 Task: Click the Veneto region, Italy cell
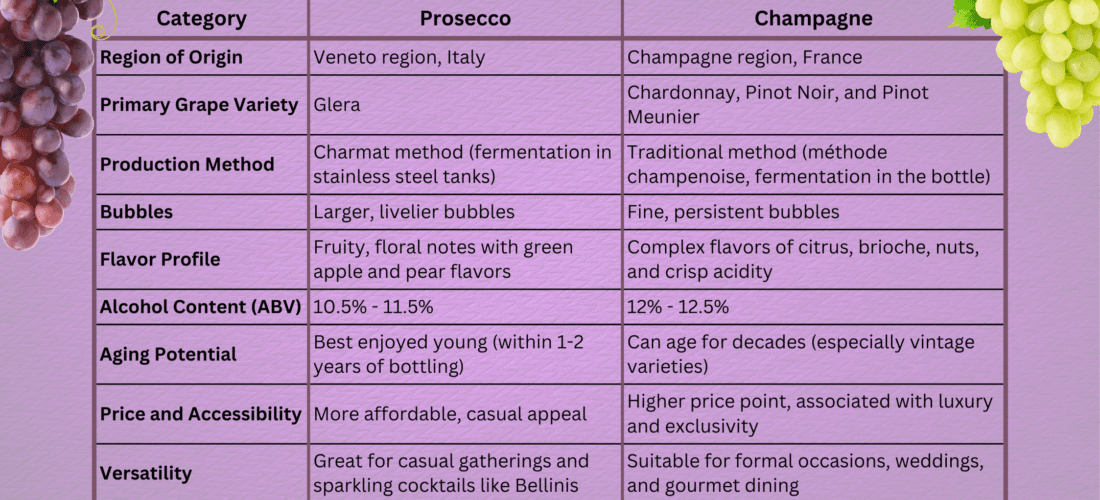click(399, 58)
